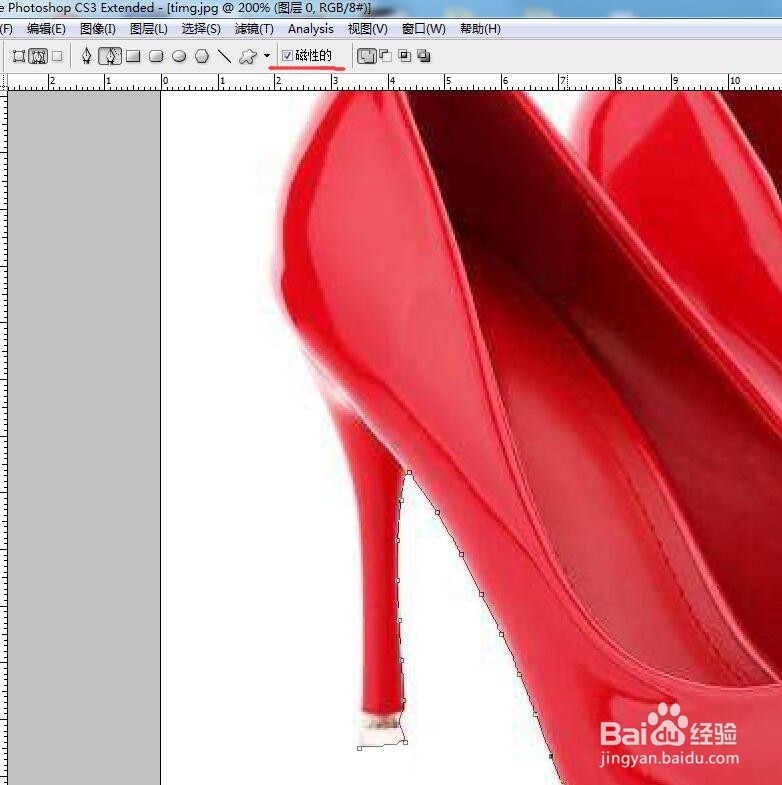Open the 图层(L) menu
Screen dimensions: 782x785
tap(149, 29)
